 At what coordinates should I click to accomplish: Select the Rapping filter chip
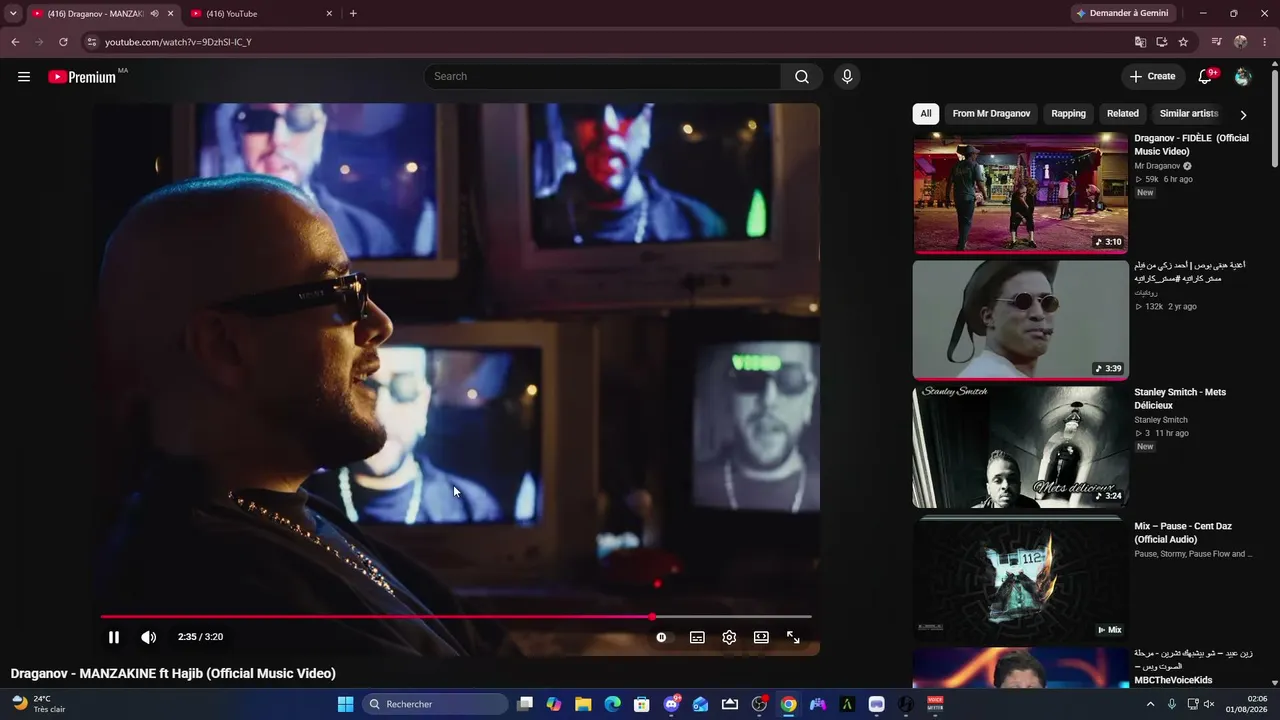coord(1068,113)
